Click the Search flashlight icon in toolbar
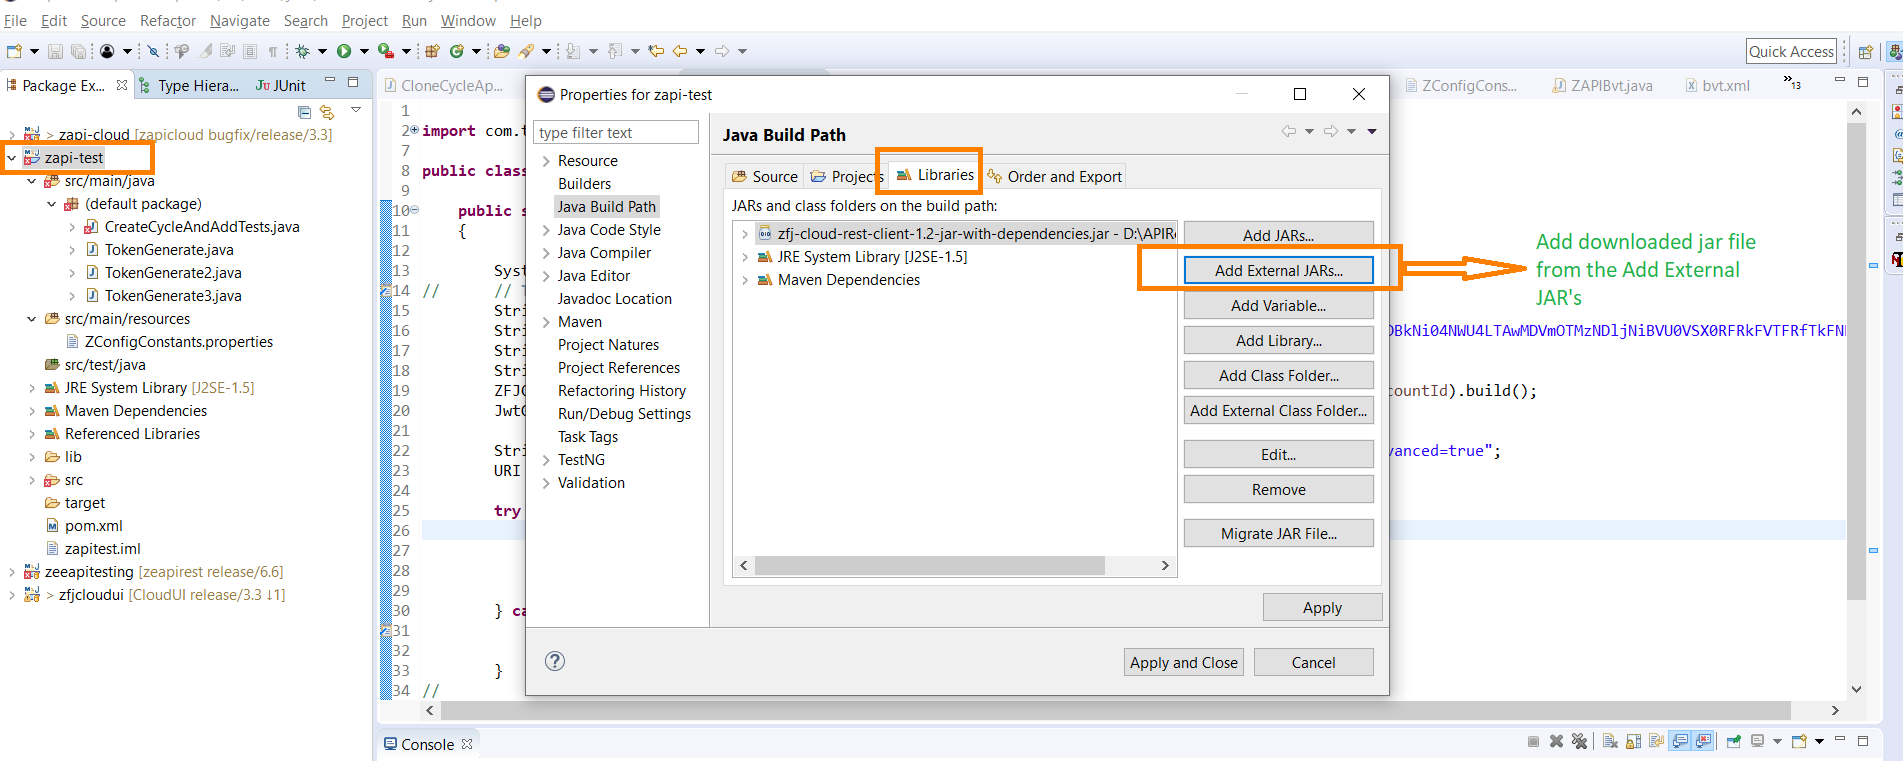This screenshot has height=761, width=1903. pyautogui.click(x=526, y=51)
